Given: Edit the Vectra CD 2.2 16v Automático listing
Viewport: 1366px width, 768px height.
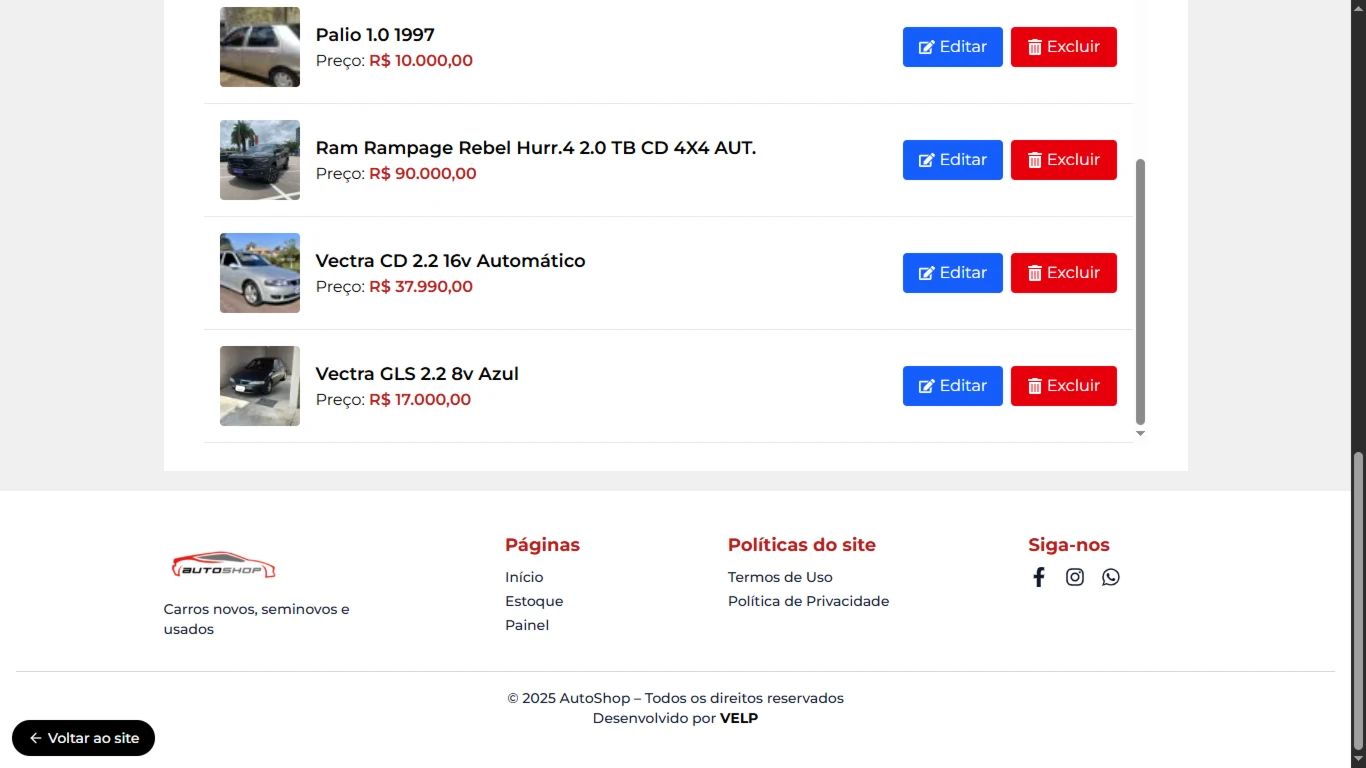Looking at the screenshot, I should click(x=953, y=273).
